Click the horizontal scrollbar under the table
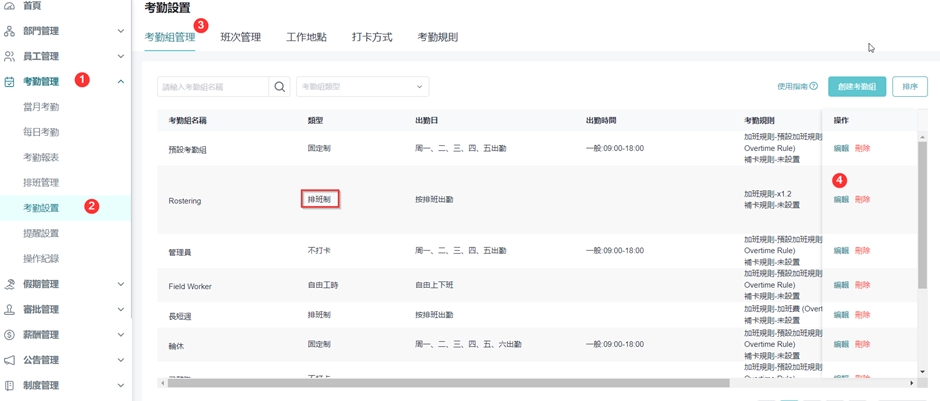Screen dimensions: 940x401 tap(450, 383)
